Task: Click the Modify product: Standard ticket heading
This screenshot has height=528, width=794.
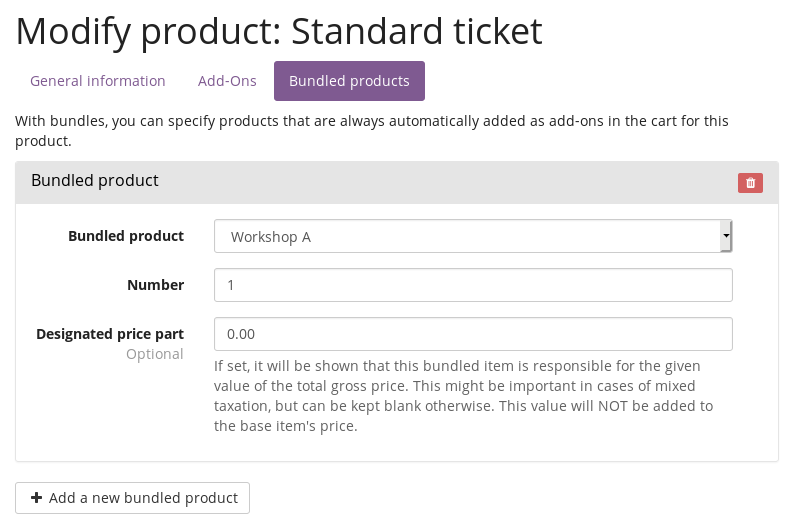Action: coord(279,31)
